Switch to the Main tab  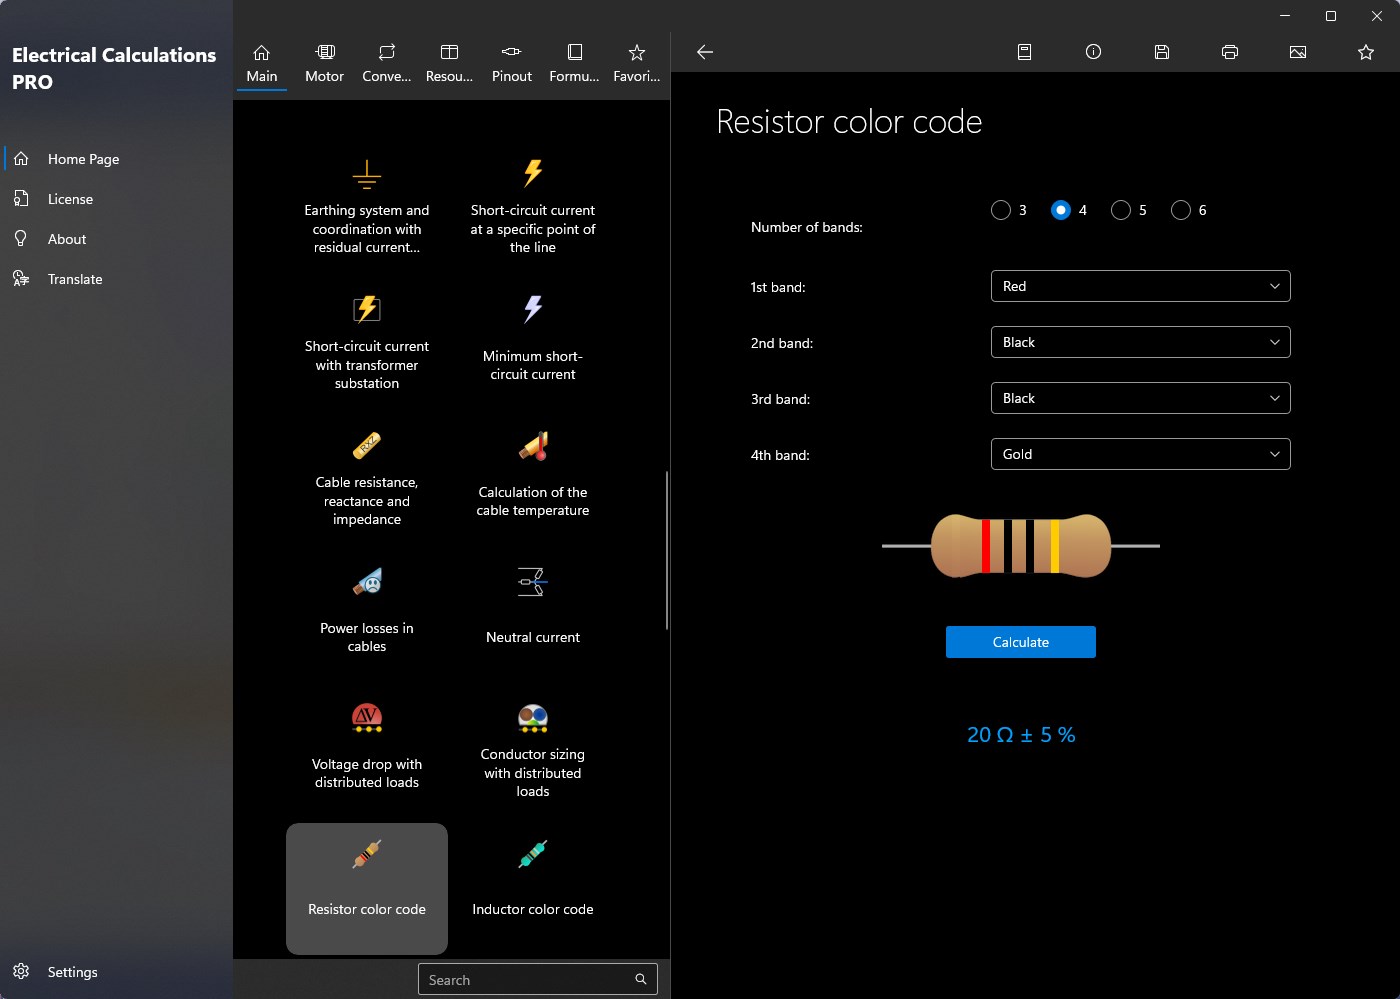(x=262, y=63)
